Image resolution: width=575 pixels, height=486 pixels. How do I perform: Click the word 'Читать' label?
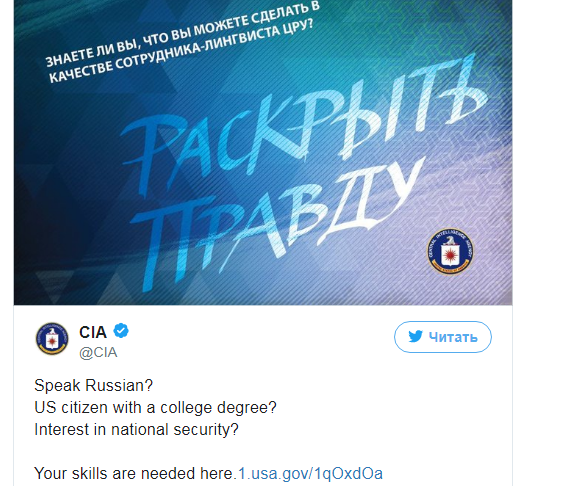(x=453, y=337)
